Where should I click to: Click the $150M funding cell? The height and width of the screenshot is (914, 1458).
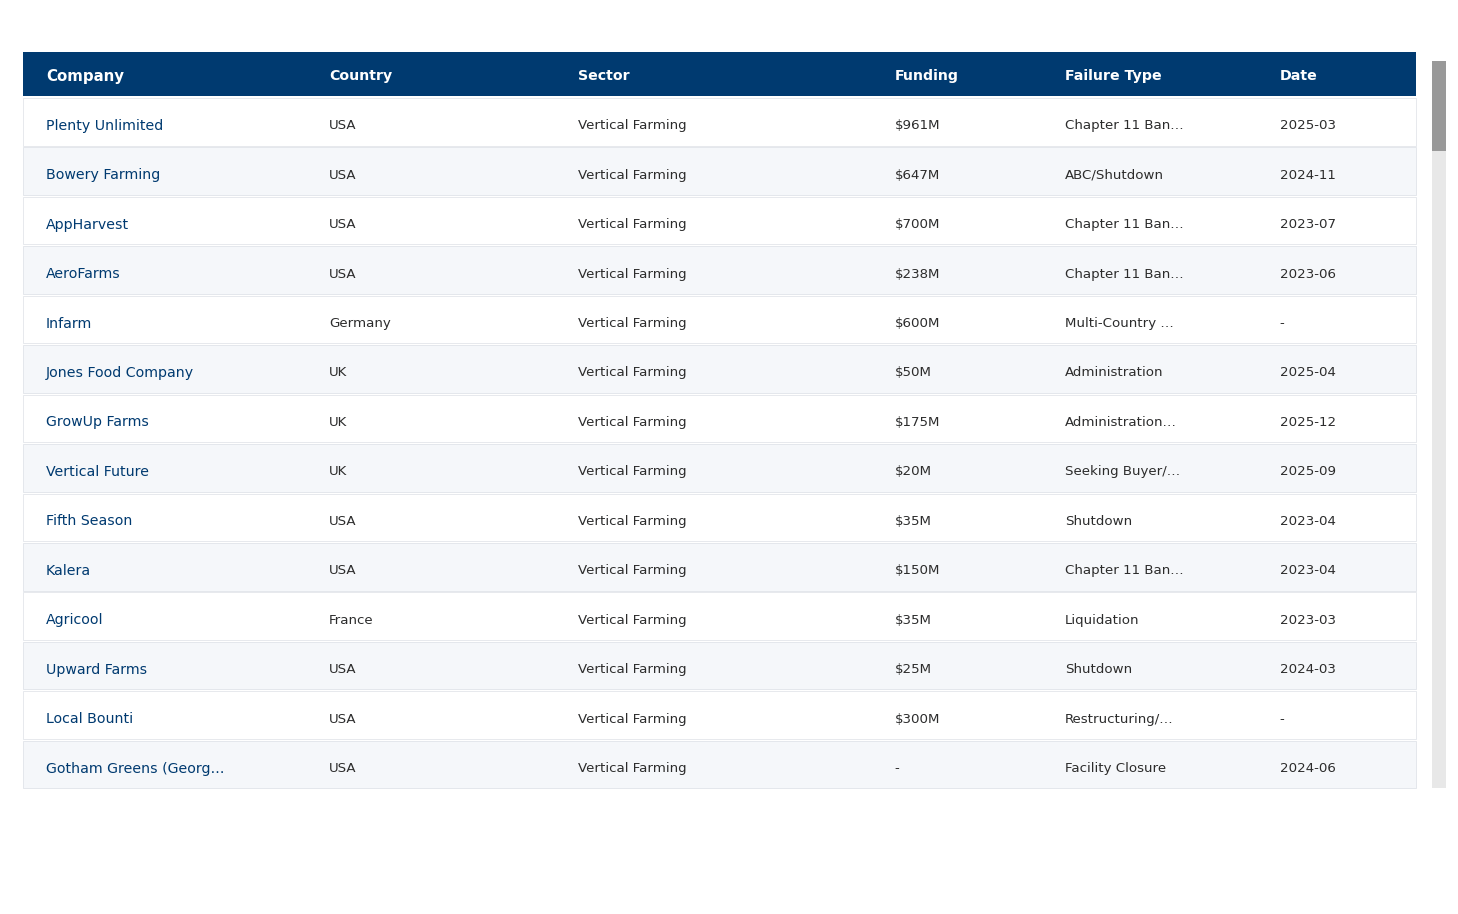(x=917, y=570)
